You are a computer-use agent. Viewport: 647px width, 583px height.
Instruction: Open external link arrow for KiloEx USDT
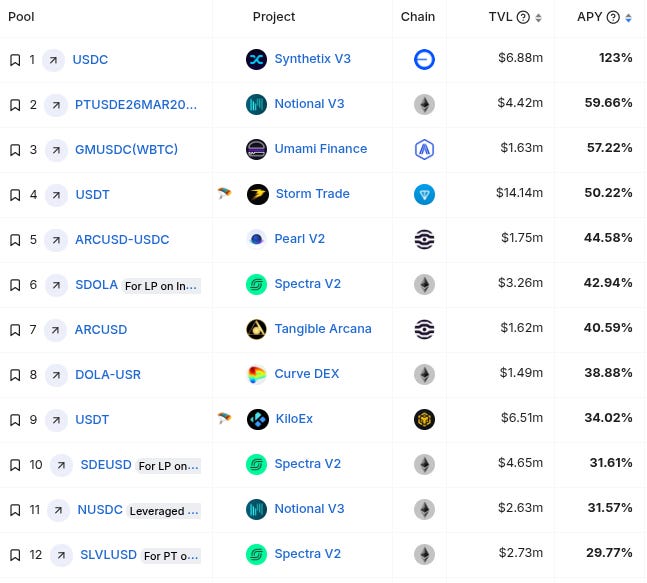[x=56, y=420]
